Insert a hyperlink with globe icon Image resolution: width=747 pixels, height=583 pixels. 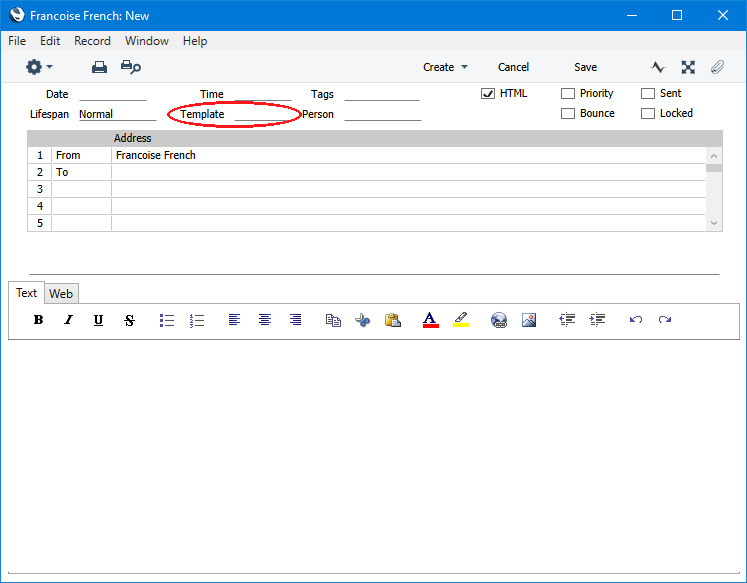[499, 320]
